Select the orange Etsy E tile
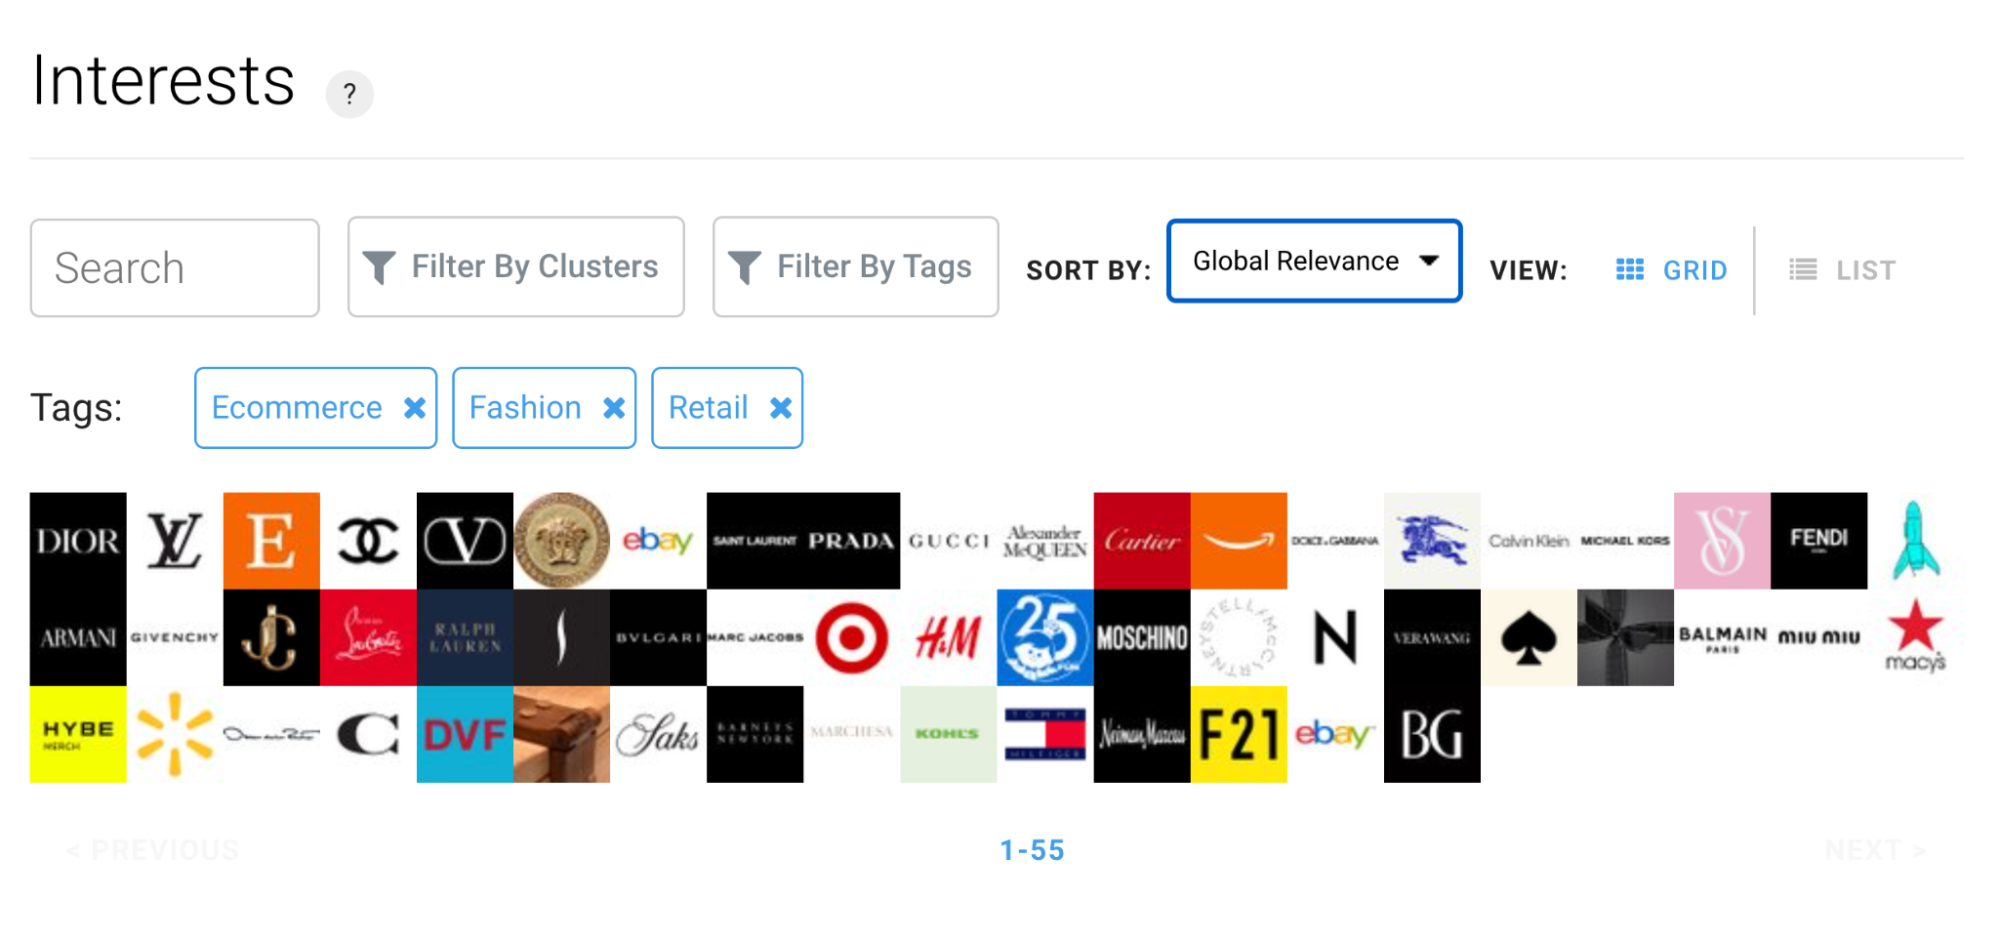Image resolution: width=1999 pixels, height=929 pixels. [x=271, y=540]
